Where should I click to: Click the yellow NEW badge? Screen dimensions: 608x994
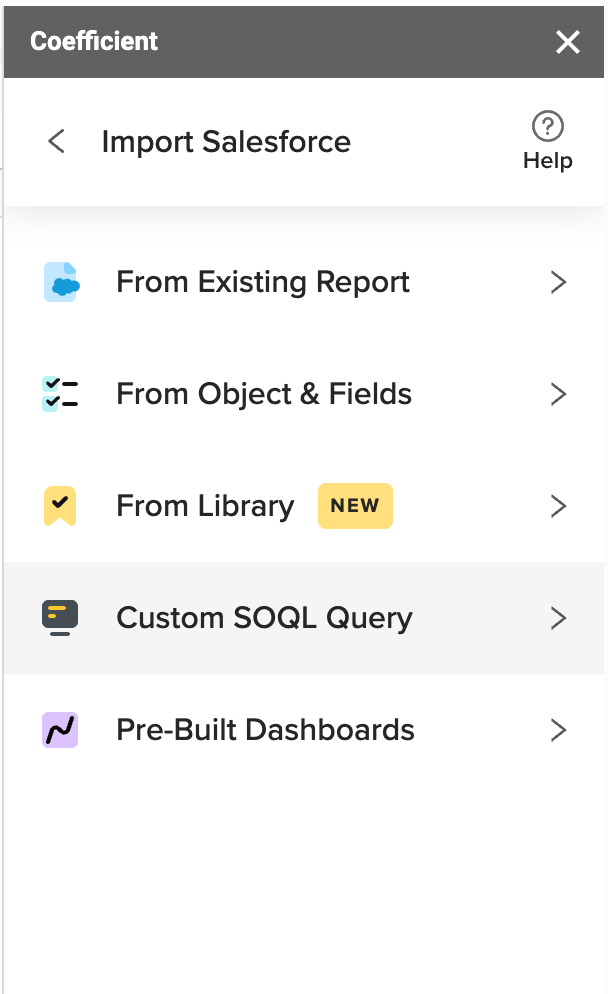[x=355, y=506]
